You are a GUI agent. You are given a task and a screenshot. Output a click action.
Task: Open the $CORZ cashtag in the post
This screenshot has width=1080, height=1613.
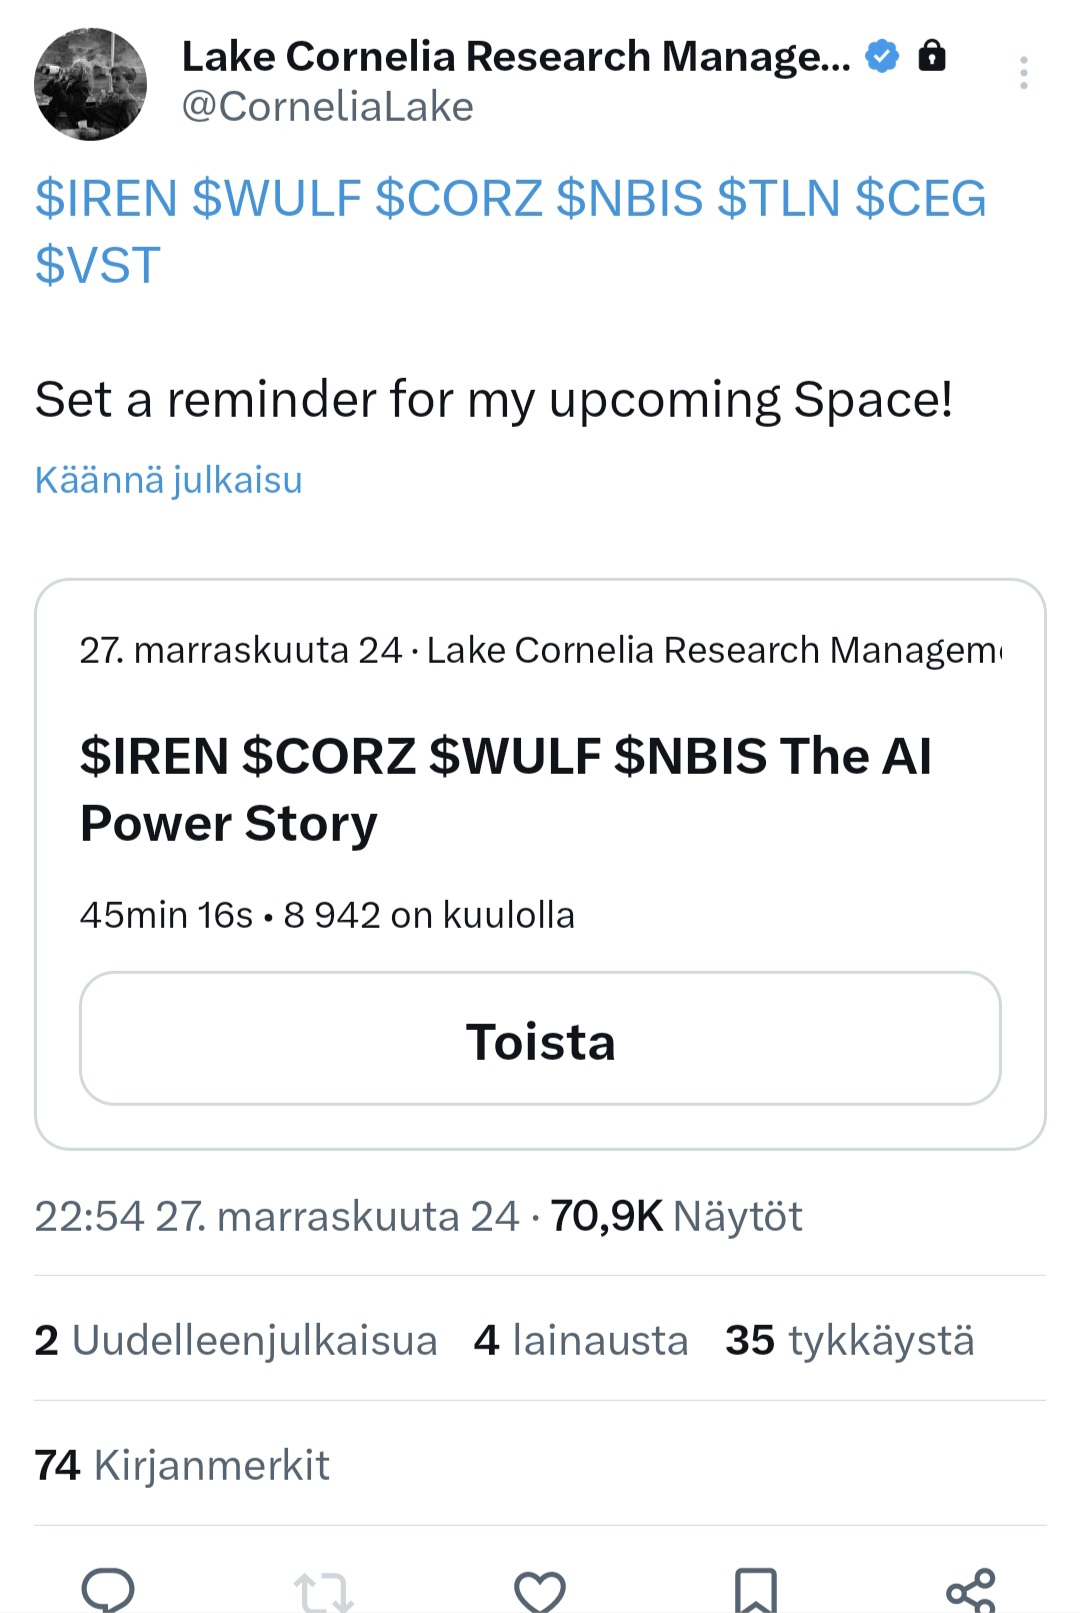coord(458,198)
